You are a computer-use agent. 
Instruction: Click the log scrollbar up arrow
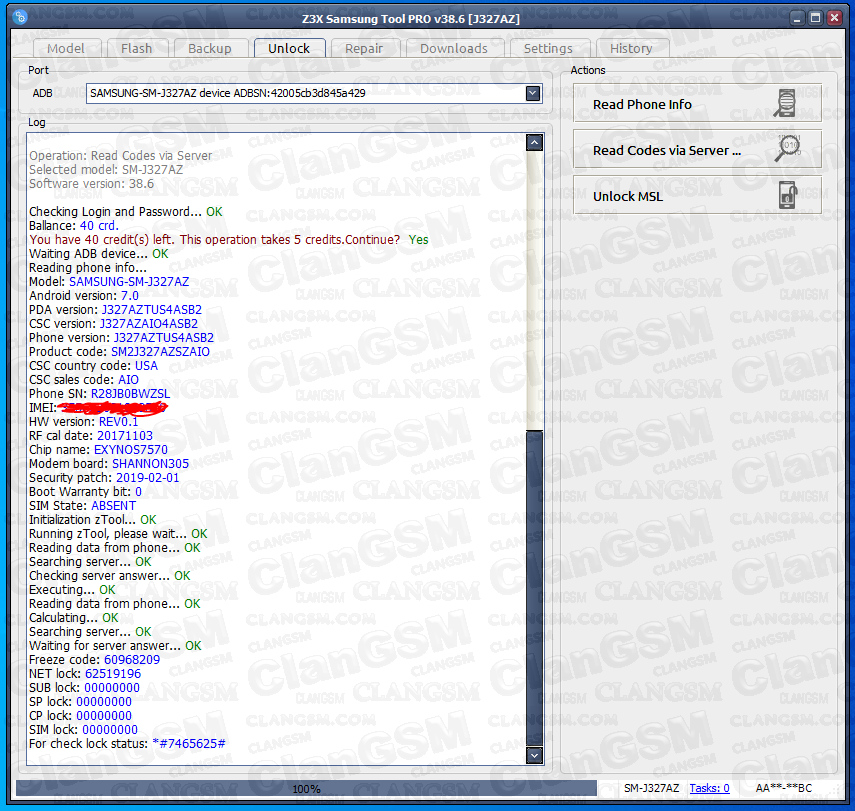534,143
